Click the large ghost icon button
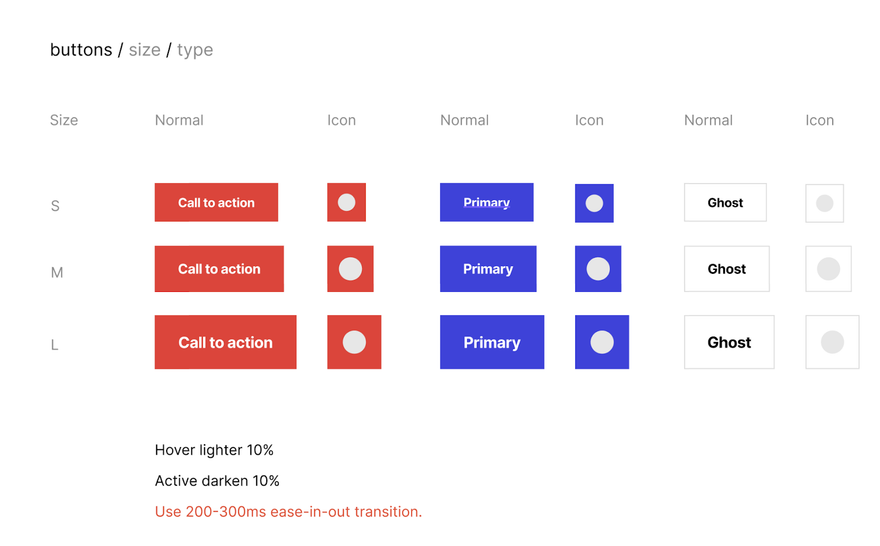The image size is (880, 546). point(832,342)
